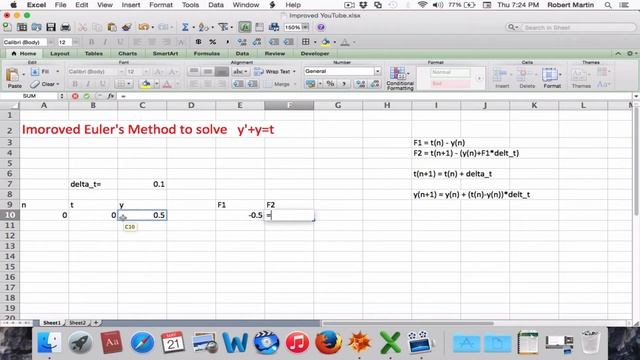Click cell C7 containing 0.1
Image resolution: width=640 pixels, height=360 pixels.
pos(142,184)
